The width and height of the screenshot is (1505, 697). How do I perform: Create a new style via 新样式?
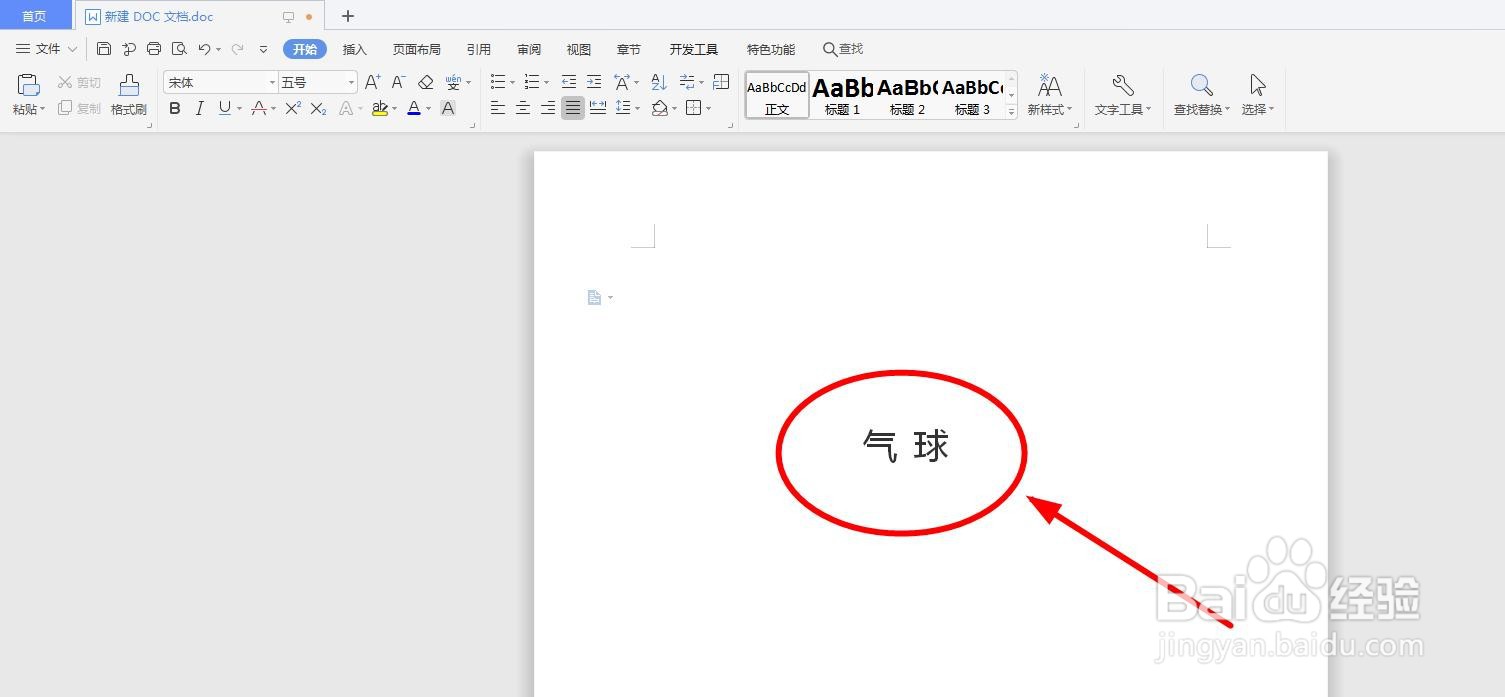[x=1048, y=95]
